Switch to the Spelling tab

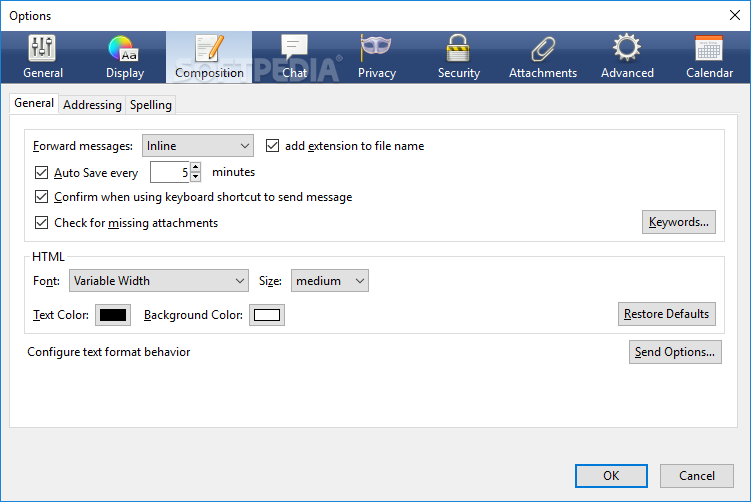[x=151, y=105]
